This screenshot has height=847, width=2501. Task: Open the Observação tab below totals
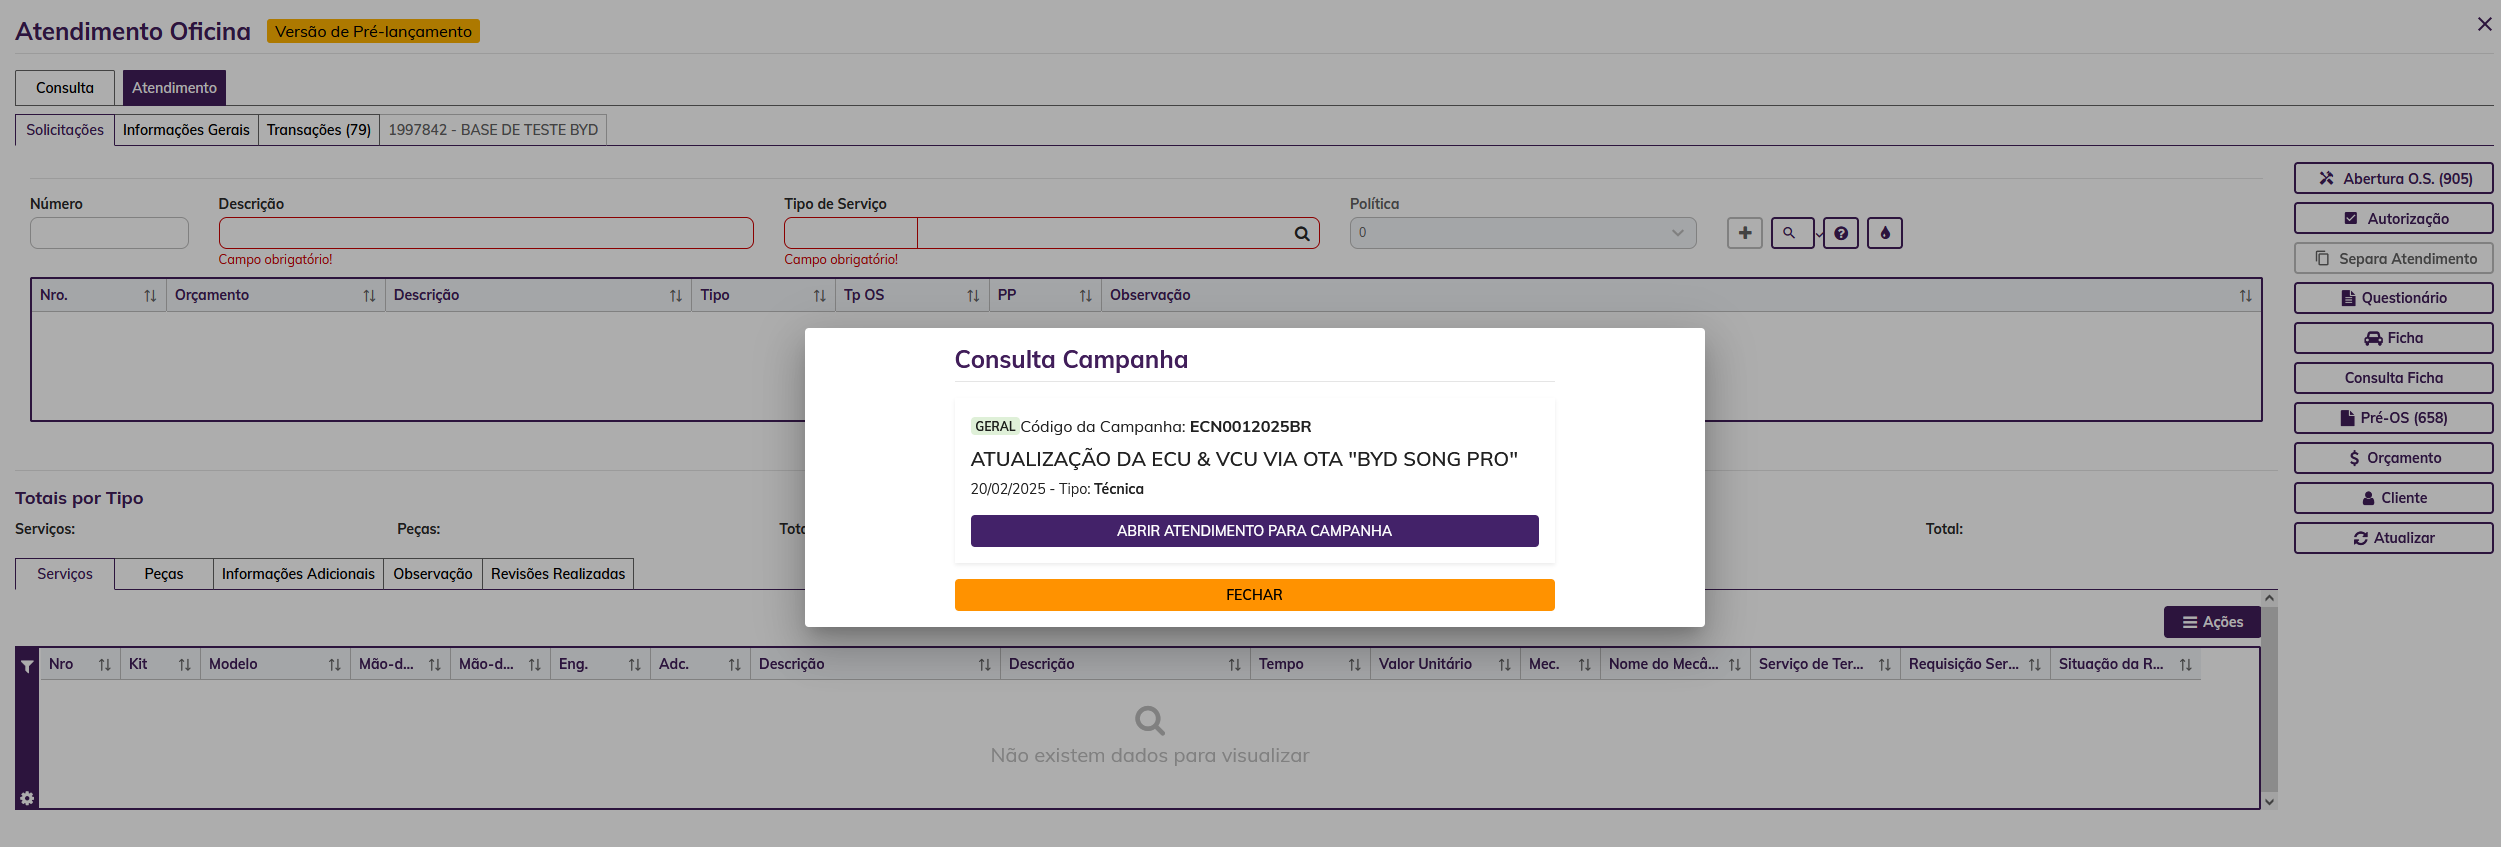click(433, 574)
